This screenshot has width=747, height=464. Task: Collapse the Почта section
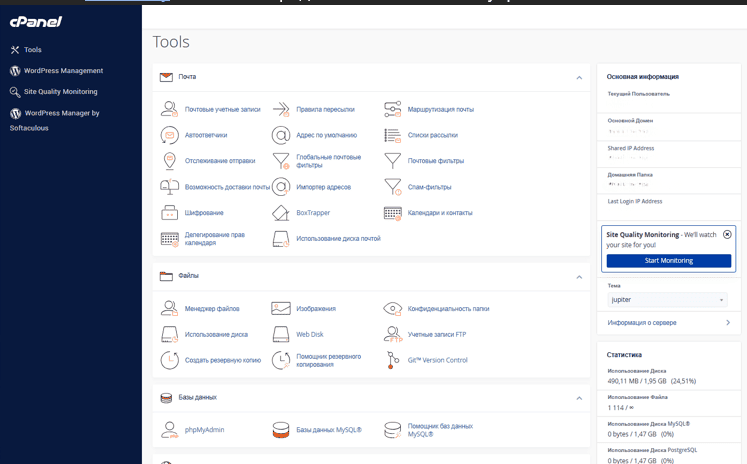pos(579,77)
